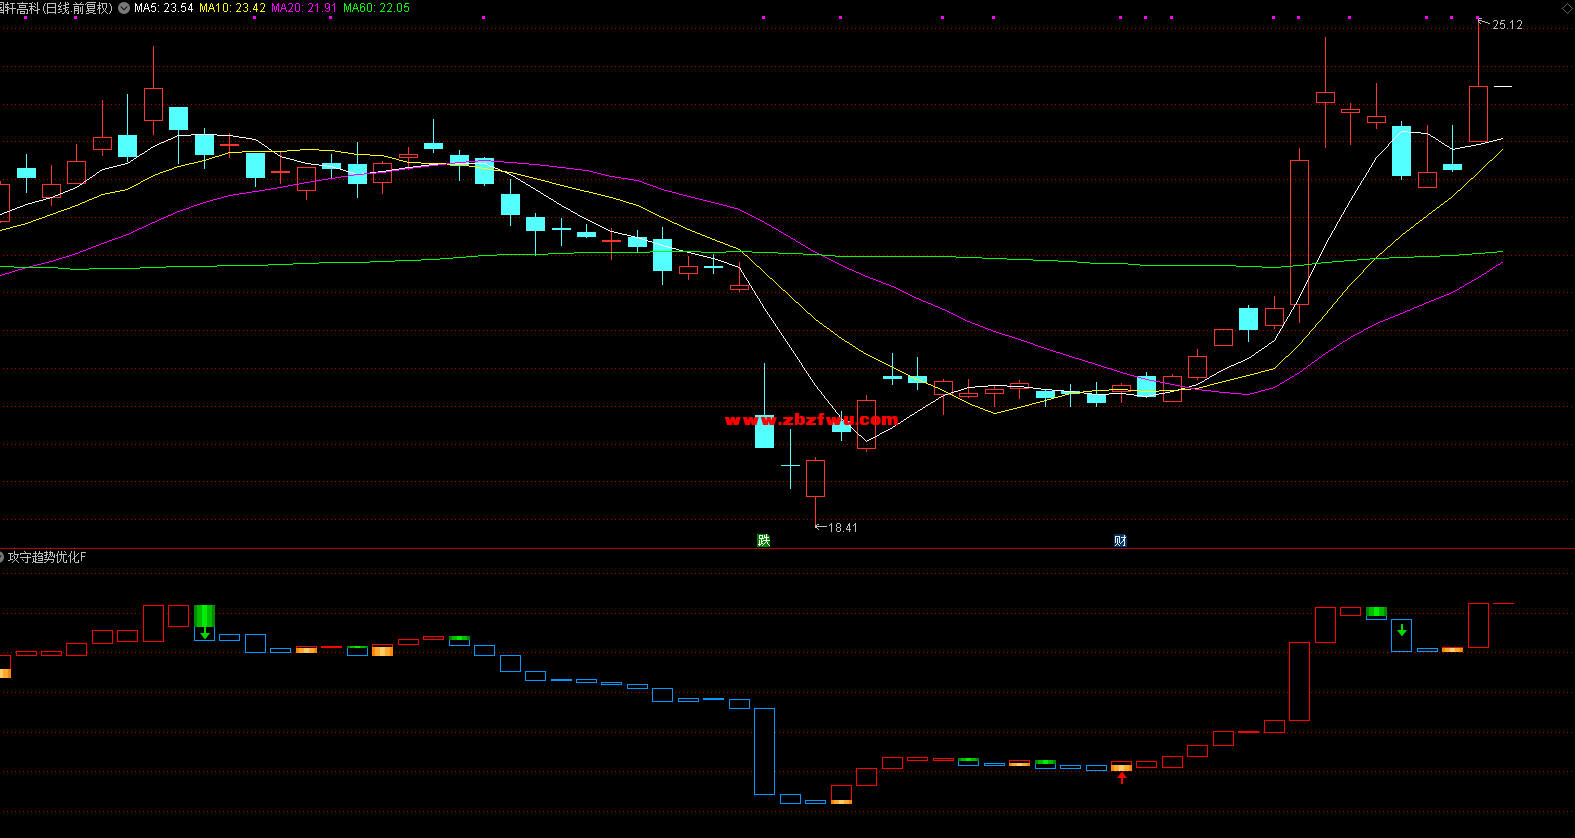Click the '攻守趋势优化F' indicator name
The width and height of the screenshot is (1575, 838).
coord(47,557)
